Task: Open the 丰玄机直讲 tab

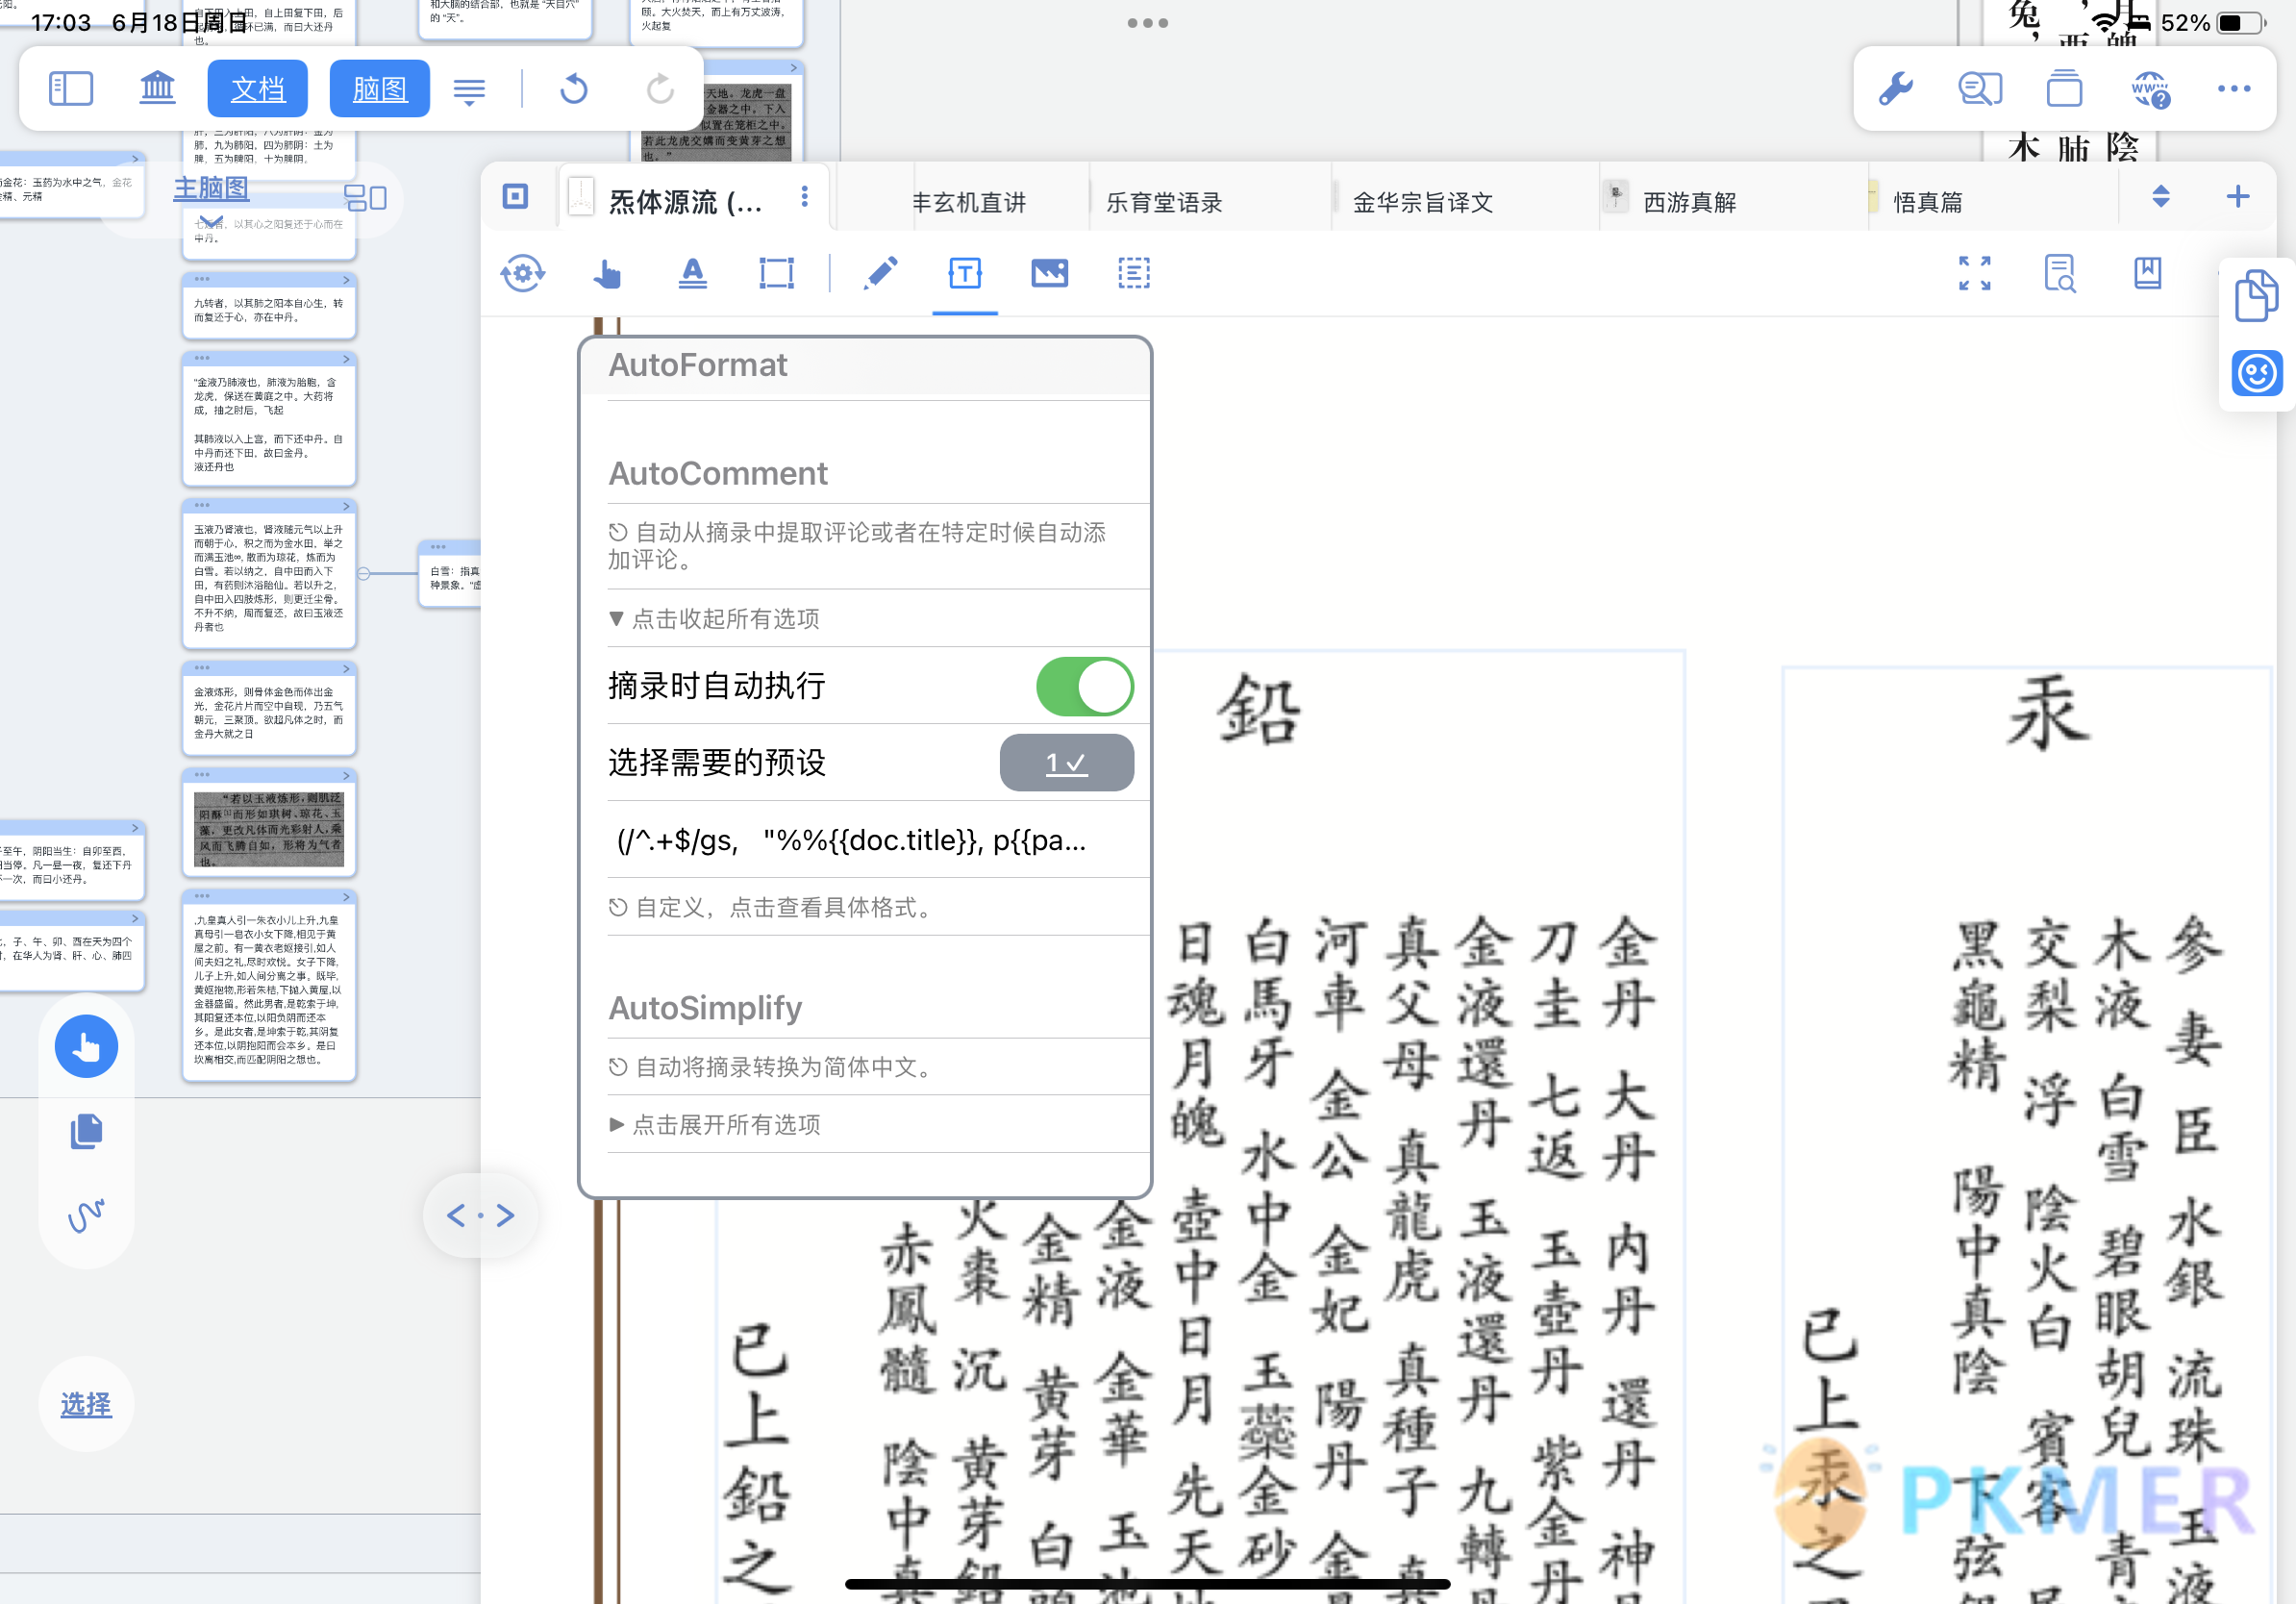Action: click(x=968, y=202)
